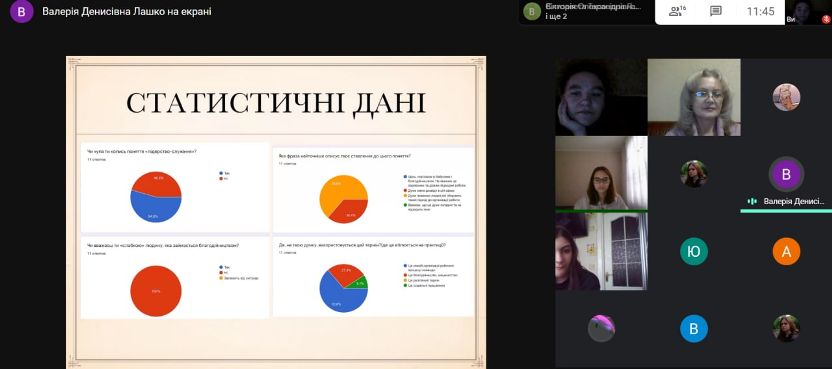832x369 pixels.
Task: Click the muted microphone icon on self-view
Action: click(x=825, y=19)
